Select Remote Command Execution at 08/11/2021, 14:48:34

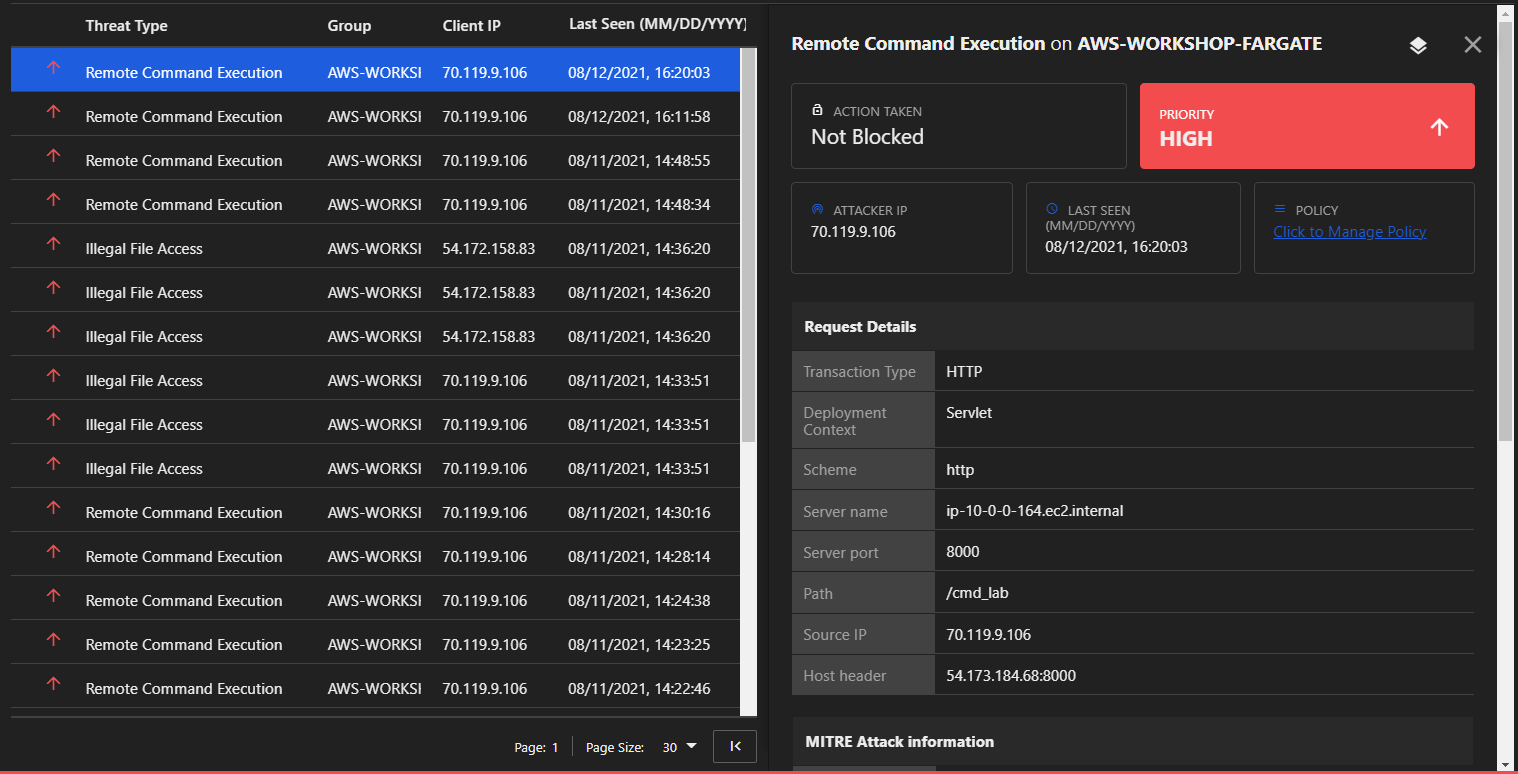coord(376,204)
